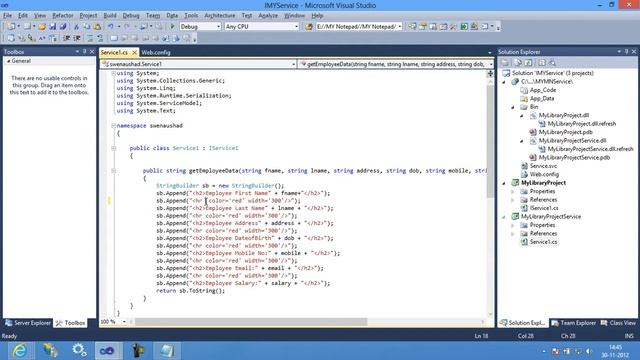Select Service.svc in Solution Explorer
The width and height of the screenshot is (640, 360).
tap(543, 166)
